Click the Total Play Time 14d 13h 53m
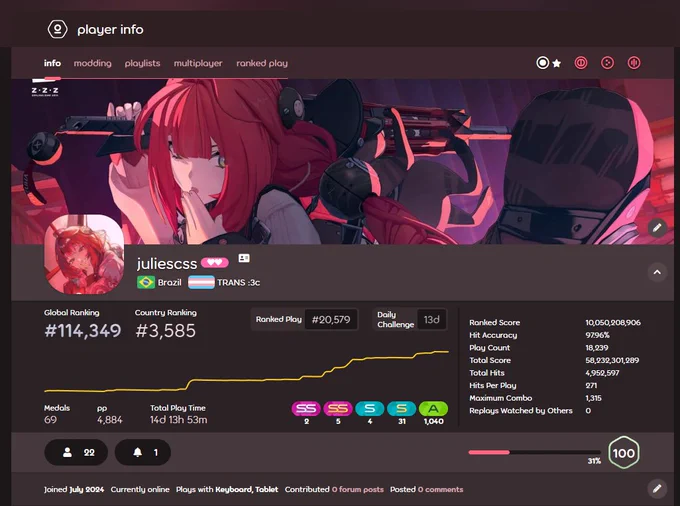The image size is (680, 506). point(179,420)
